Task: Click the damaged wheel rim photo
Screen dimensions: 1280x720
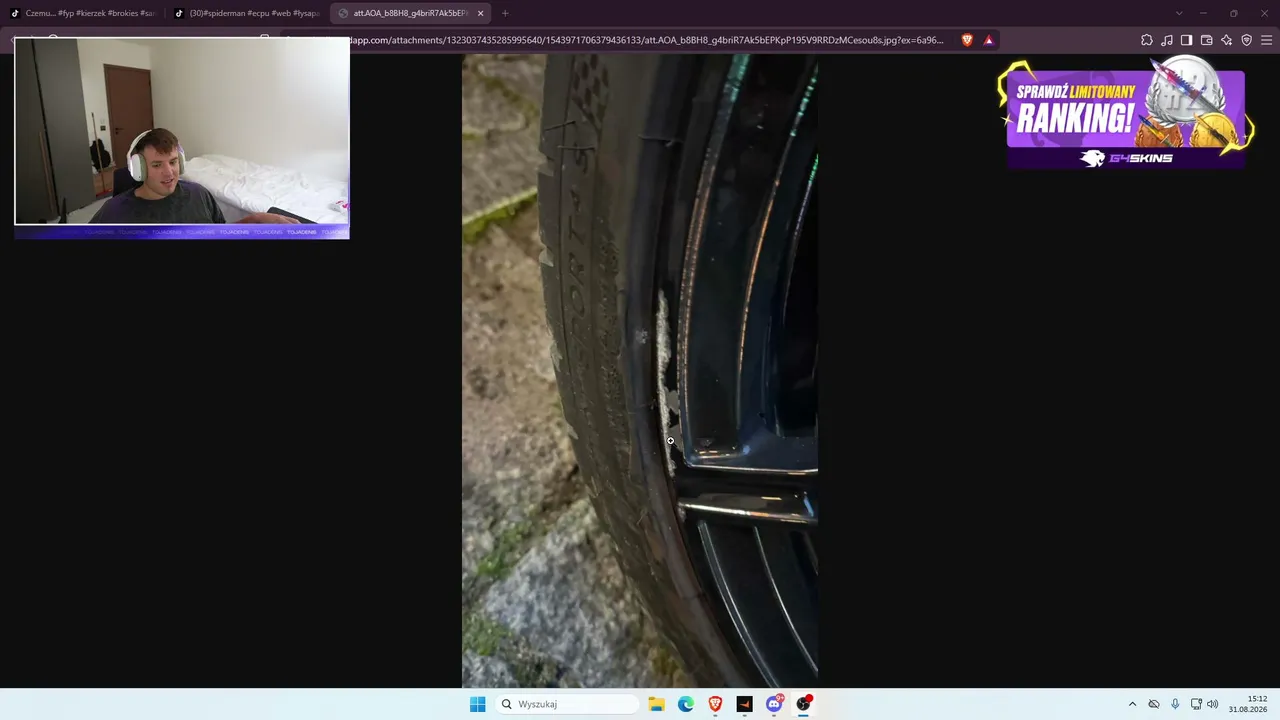Action: click(640, 371)
